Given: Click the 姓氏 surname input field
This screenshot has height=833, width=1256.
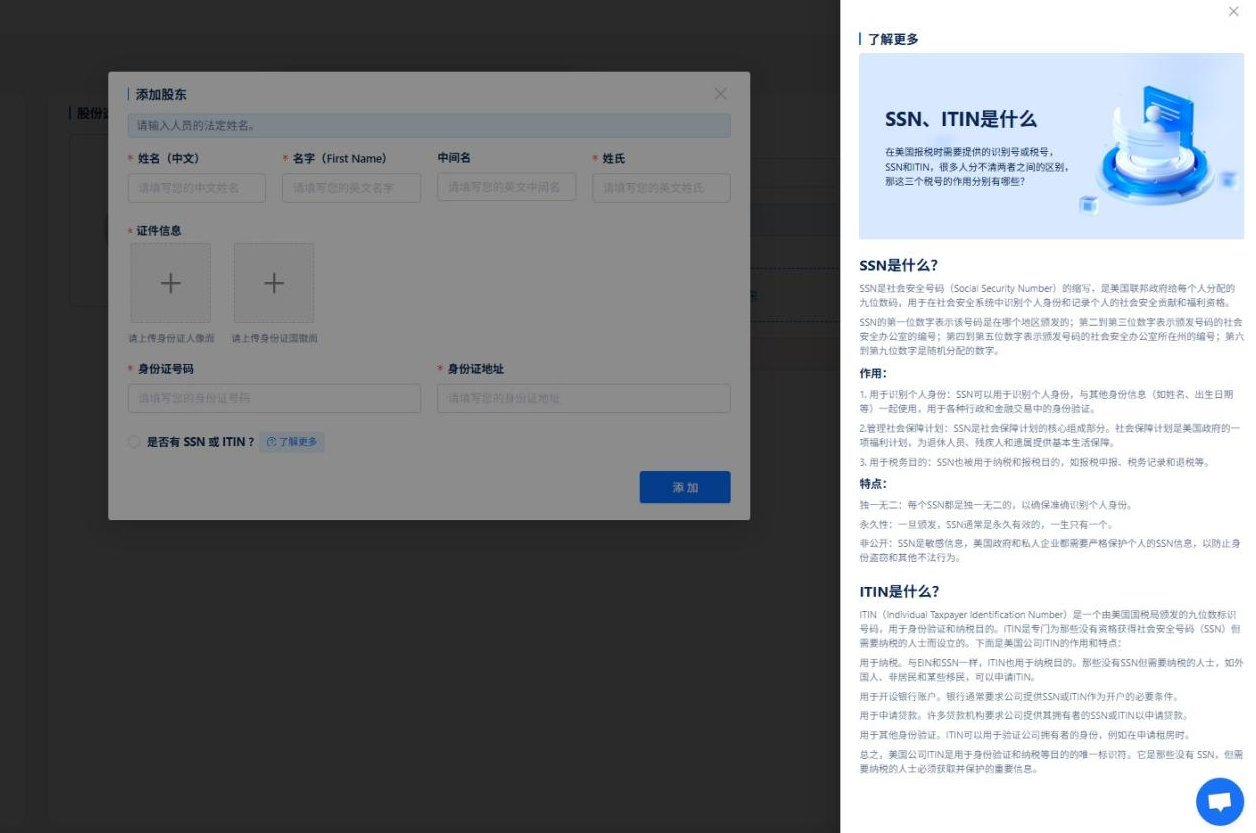Looking at the screenshot, I should (661, 187).
